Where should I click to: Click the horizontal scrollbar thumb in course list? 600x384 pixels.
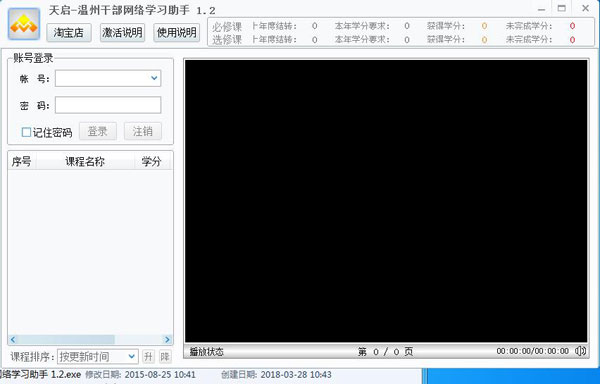pyautogui.click(x=66, y=340)
